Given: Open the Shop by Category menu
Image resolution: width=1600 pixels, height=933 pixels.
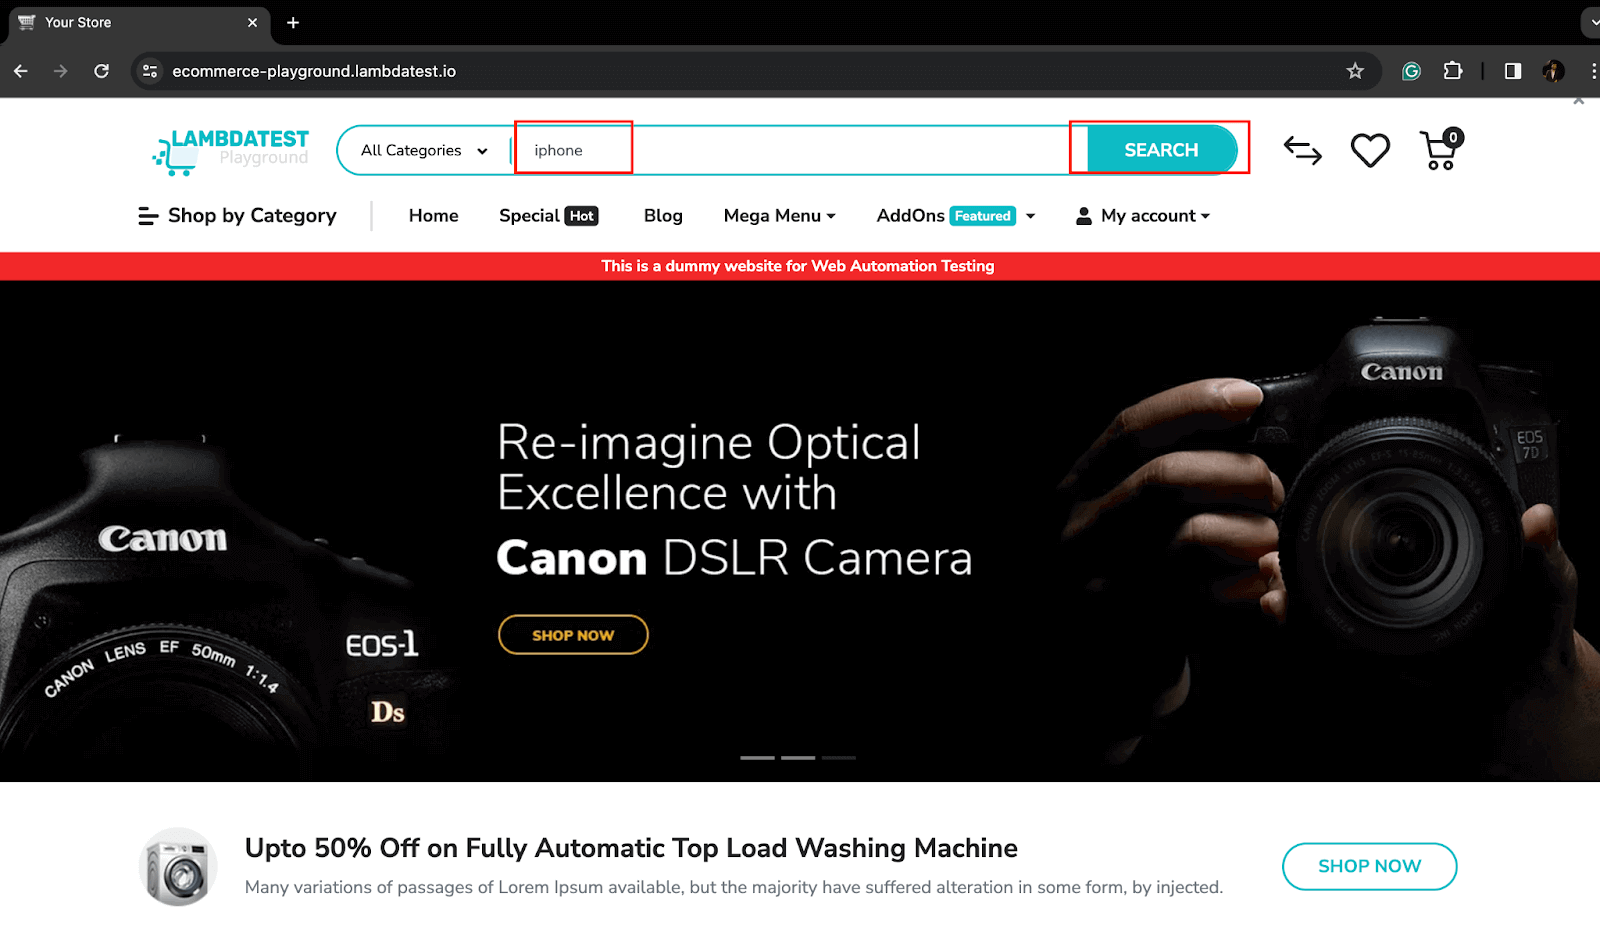Looking at the screenshot, I should pyautogui.click(x=238, y=216).
